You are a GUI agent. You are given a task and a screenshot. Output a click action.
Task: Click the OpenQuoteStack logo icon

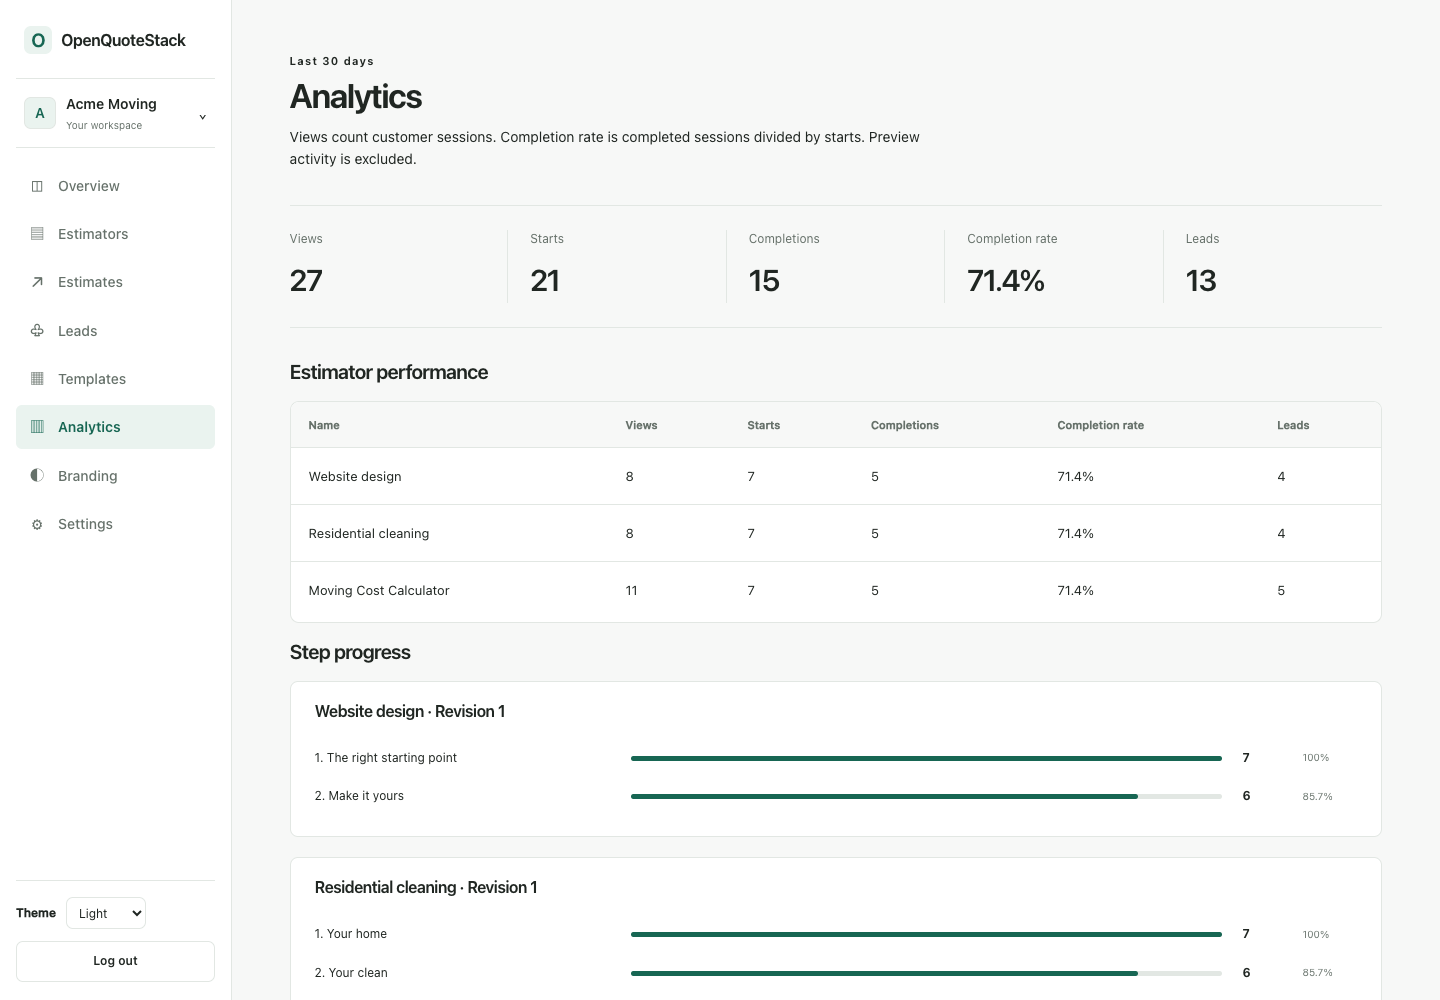pyautogui.click(x=38, y=40)
